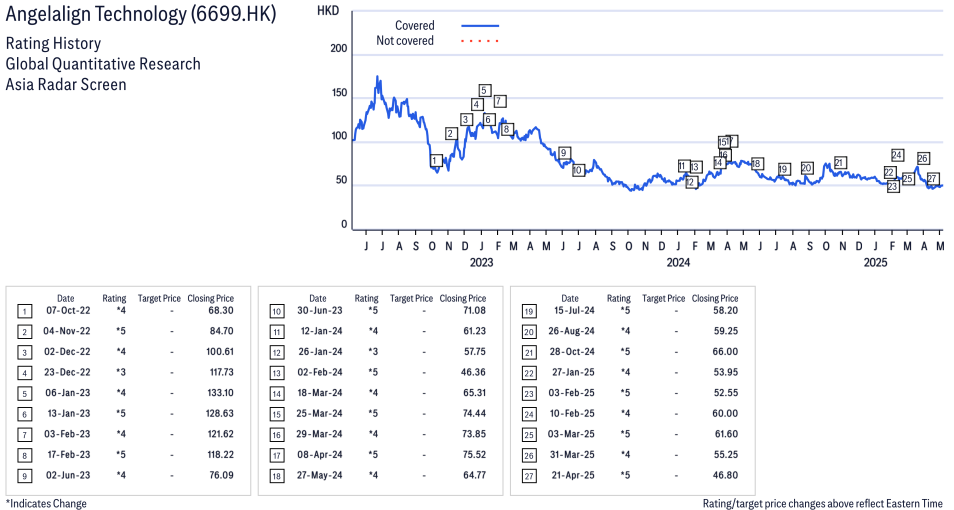954x510 pixels.
Task: Click the 23-Dec-22 date cell
Action: coord(67,372)
